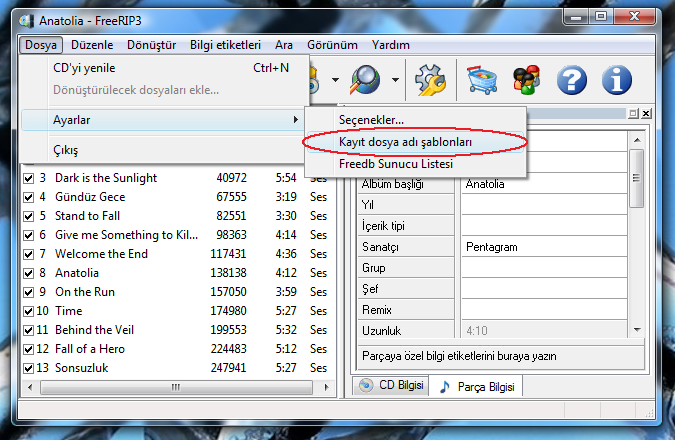Click the track list scroll right arrow
The width and height of the screenshot is (675, 440).
click(x=326, y=387)
